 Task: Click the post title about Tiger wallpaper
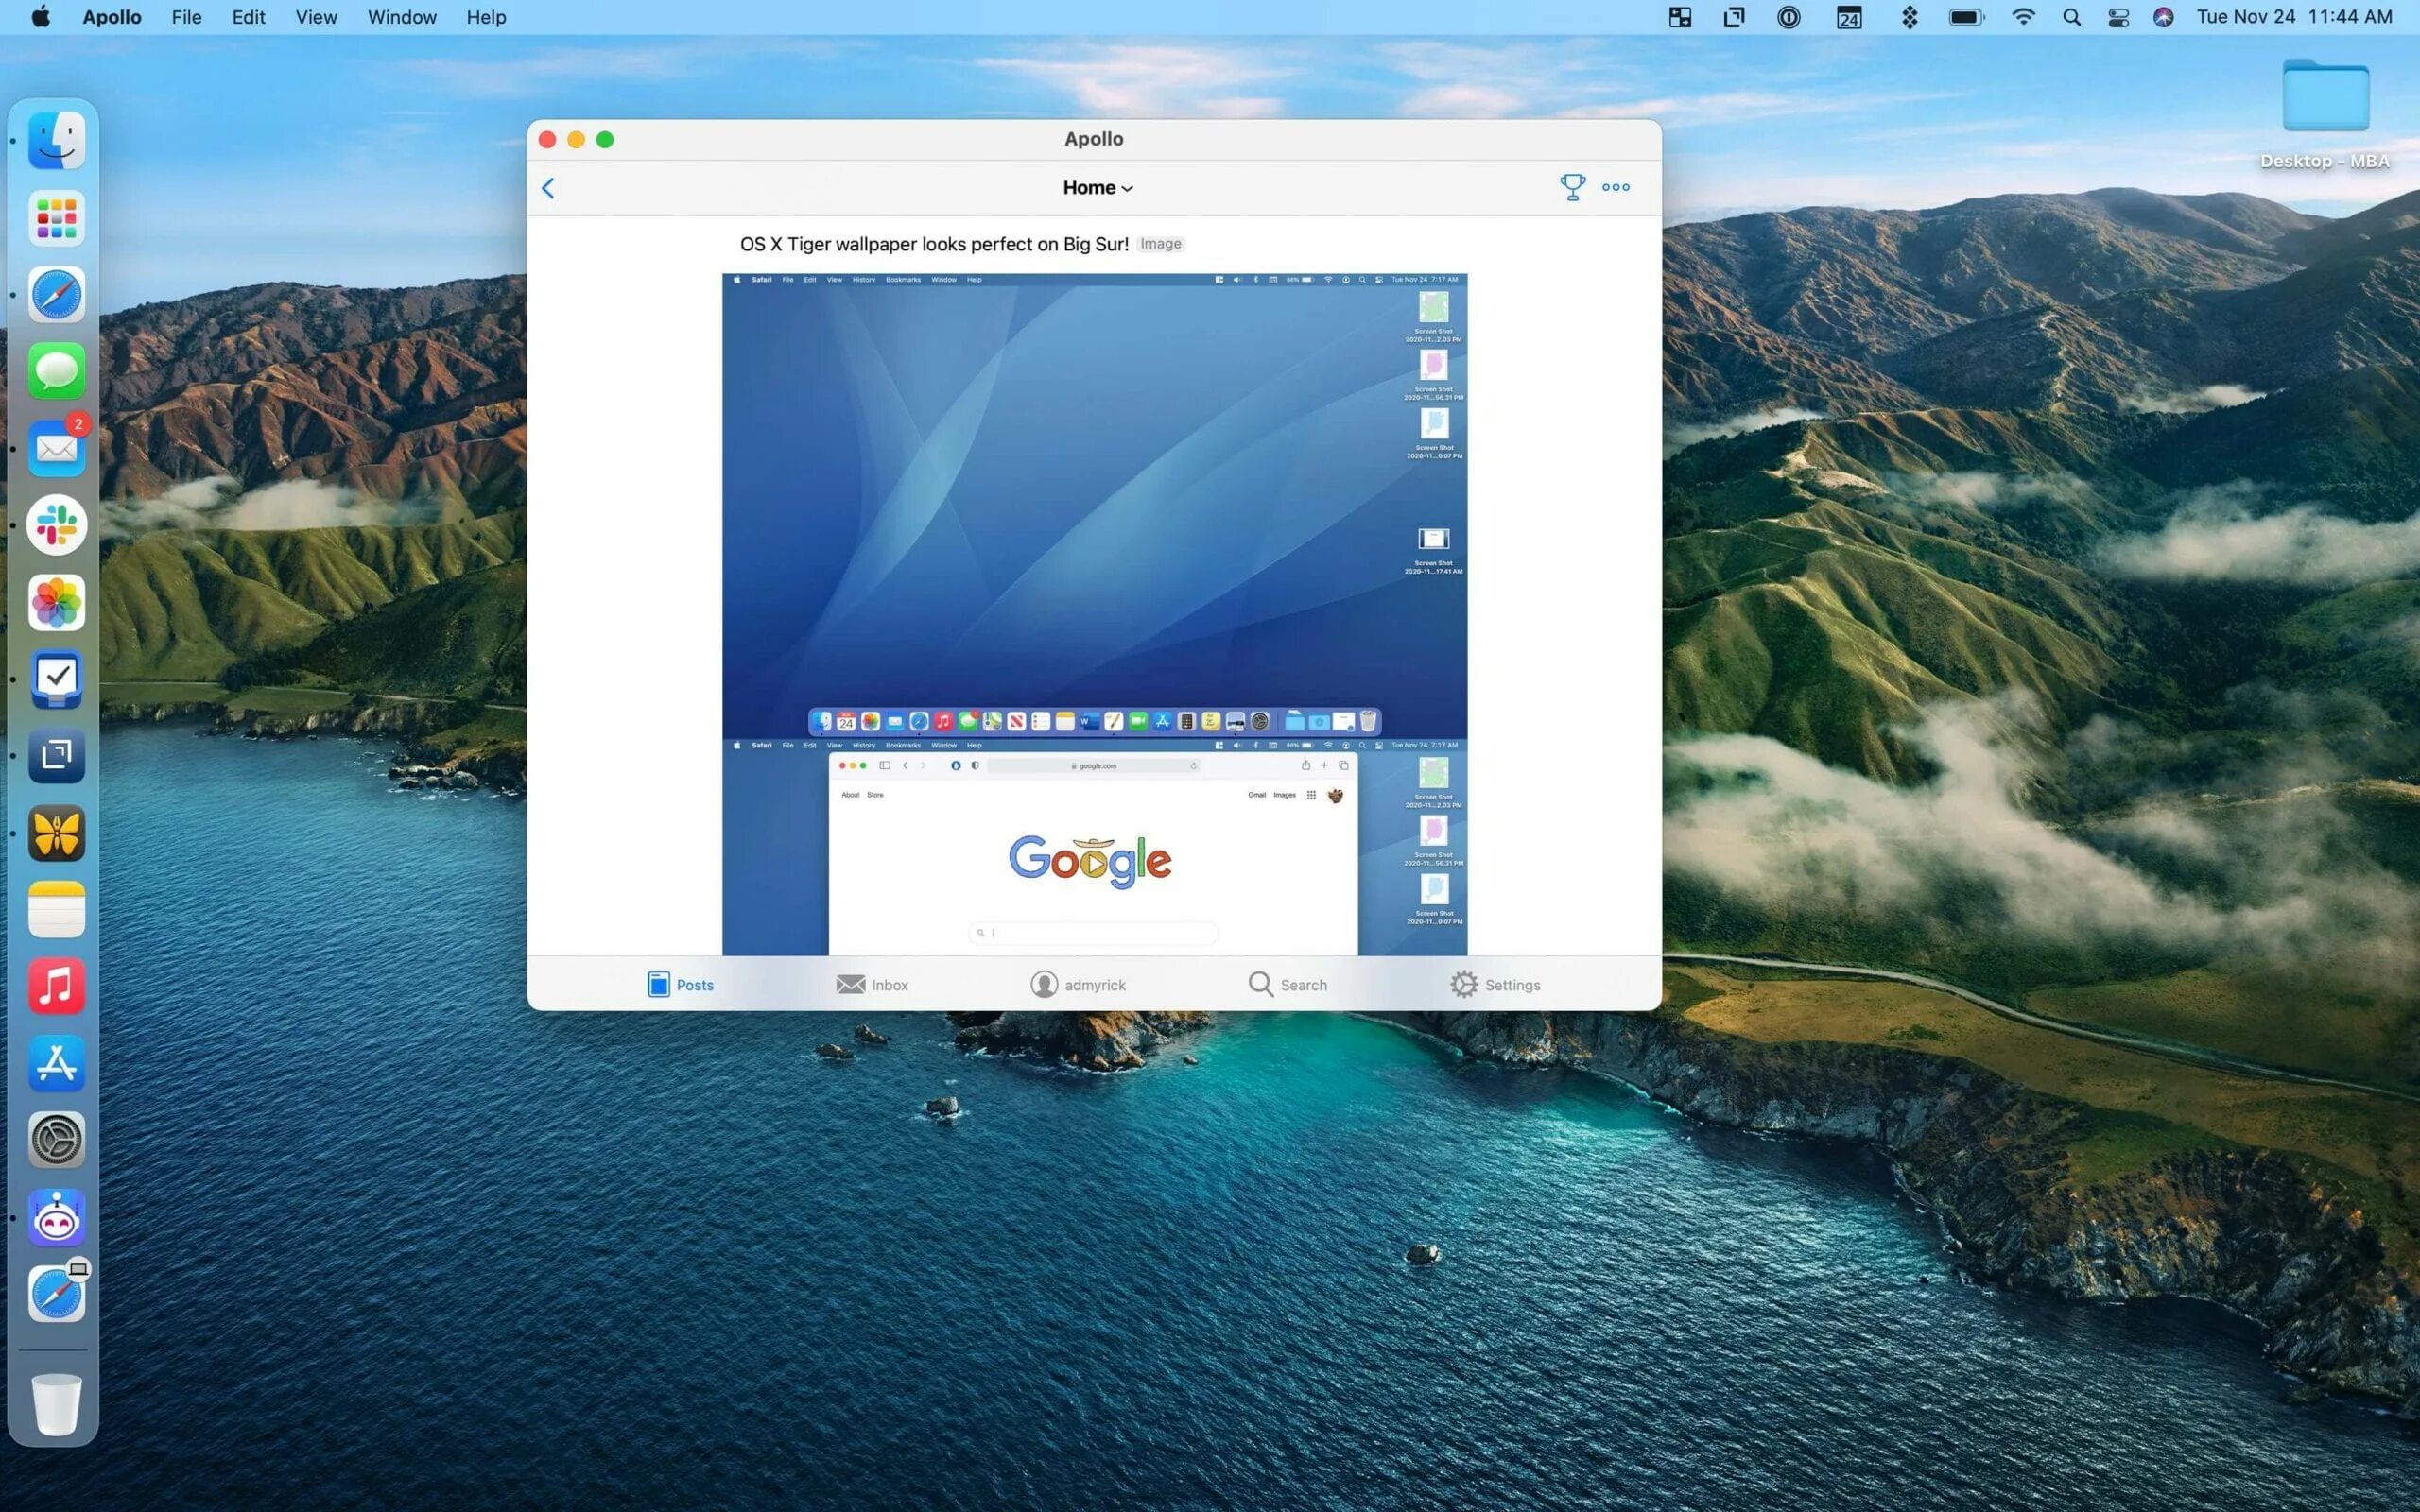933,244
